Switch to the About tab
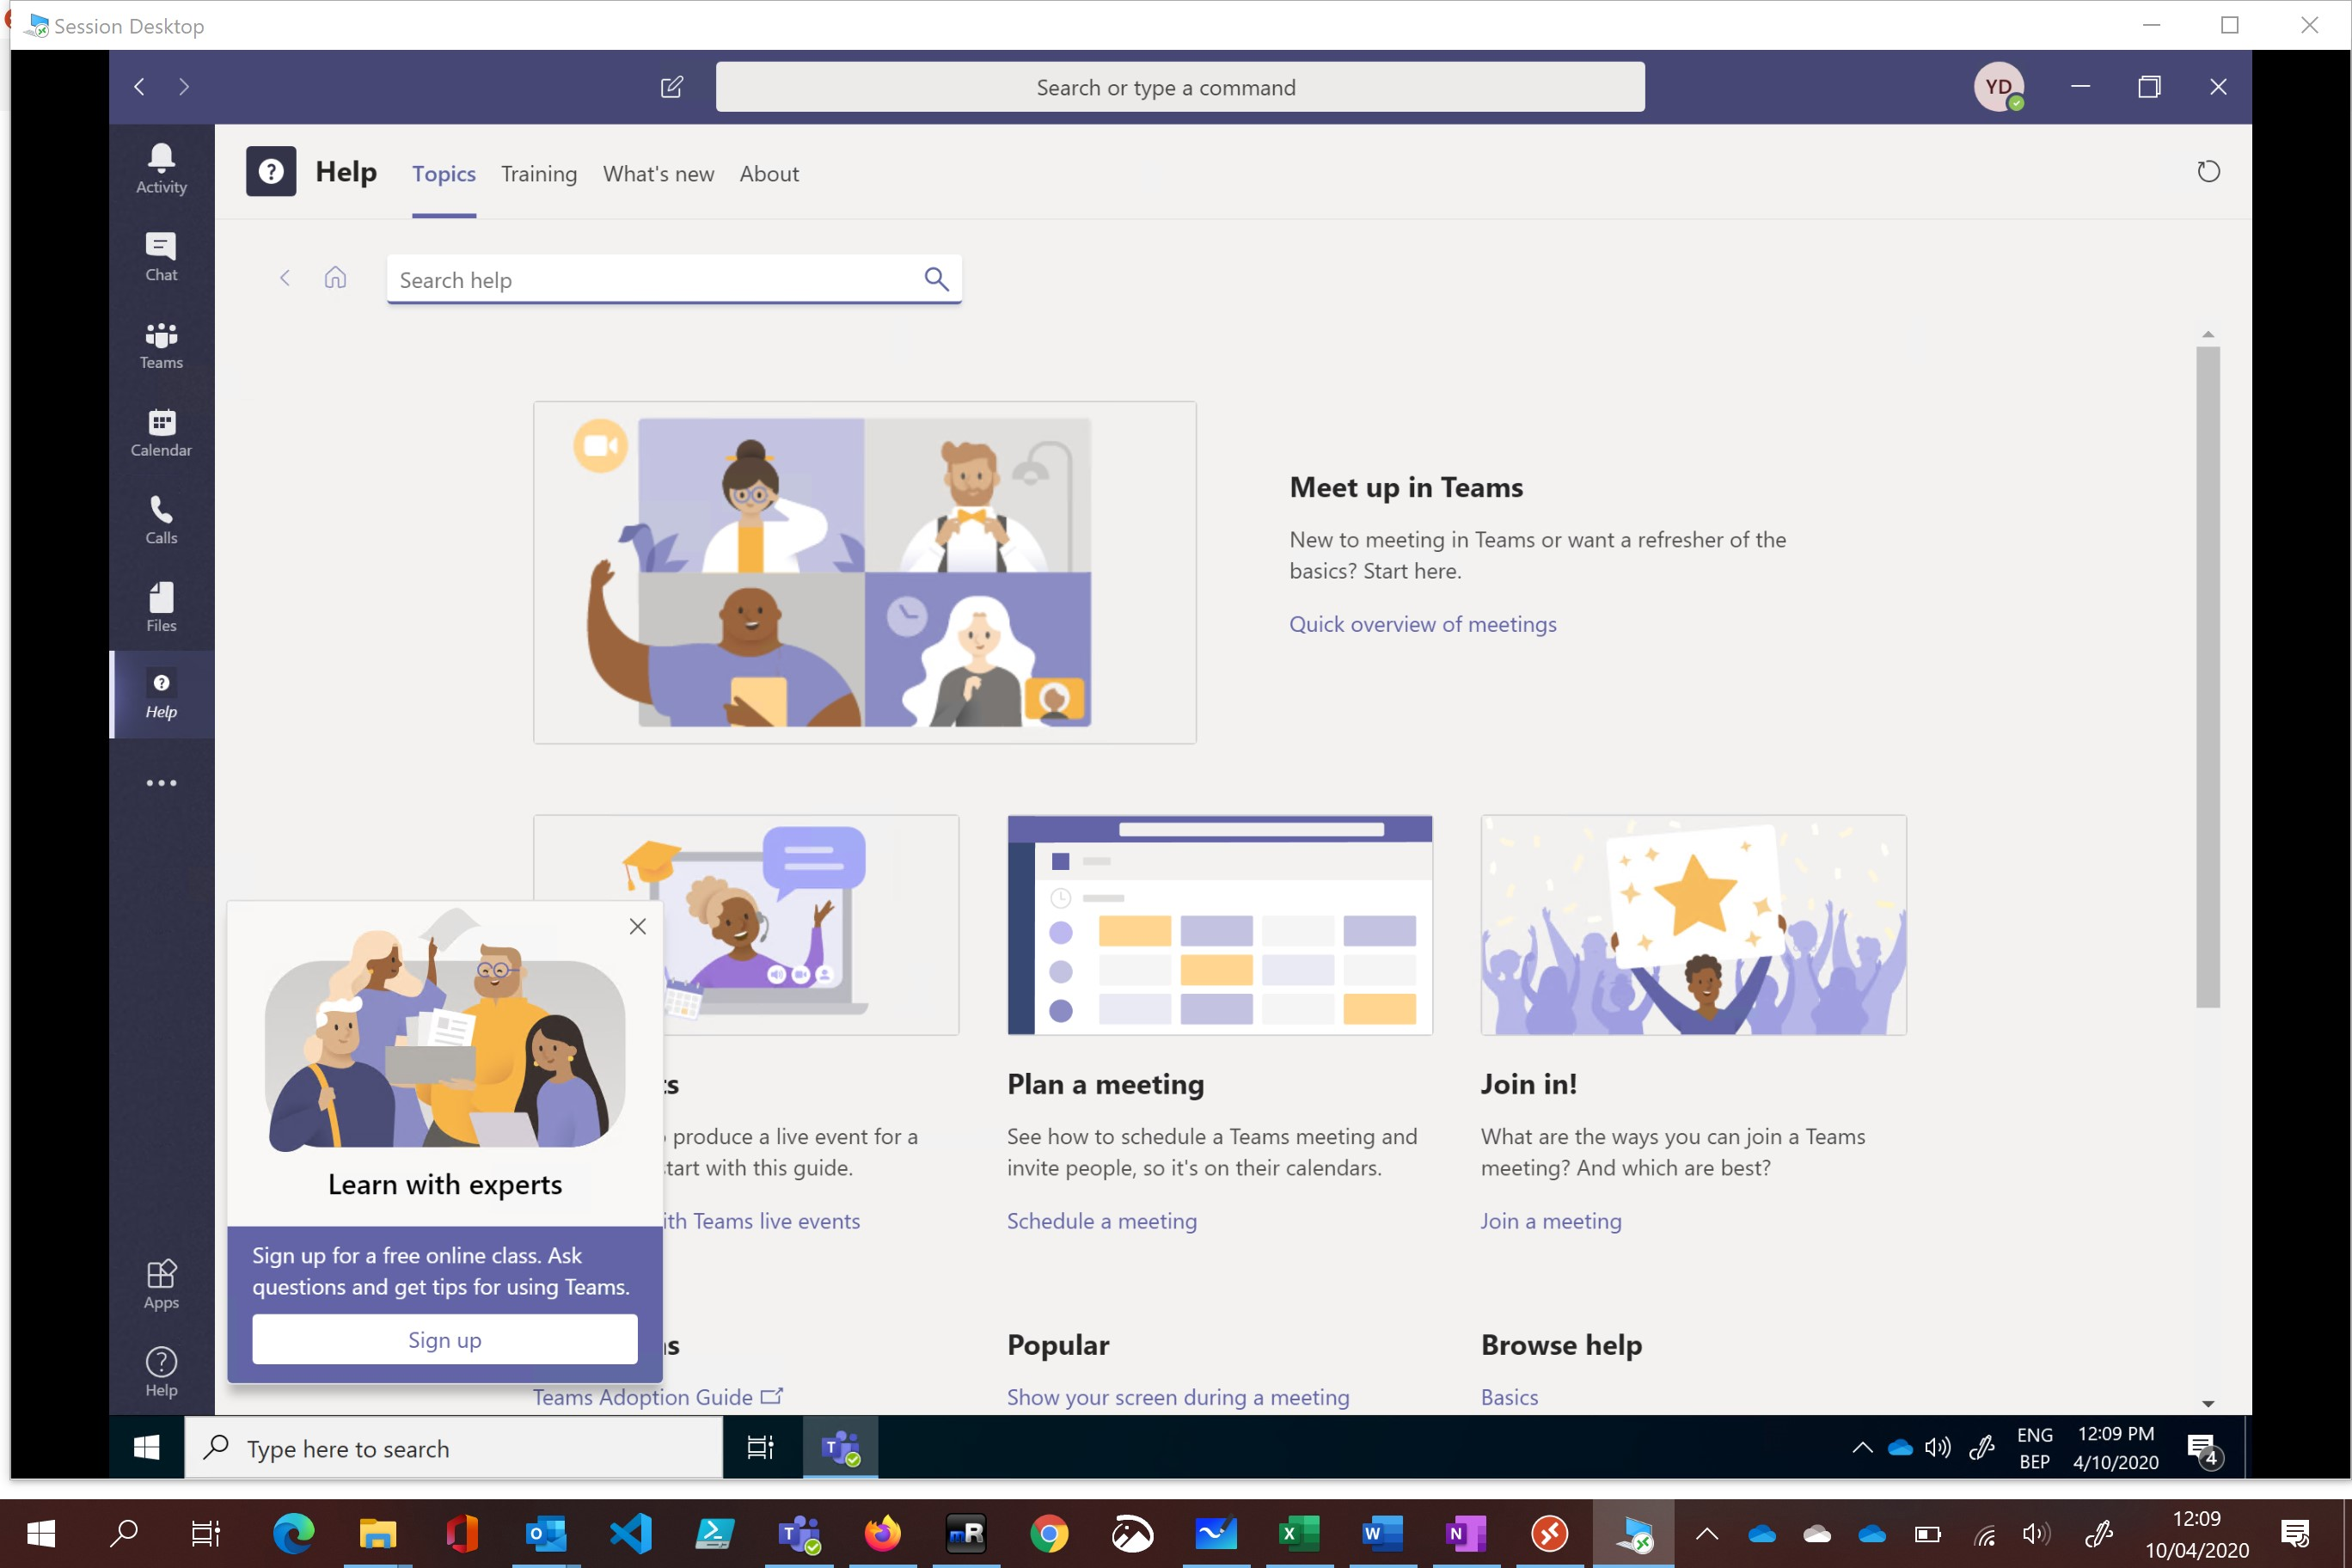2352x1568 pixels. coord(769,174)
